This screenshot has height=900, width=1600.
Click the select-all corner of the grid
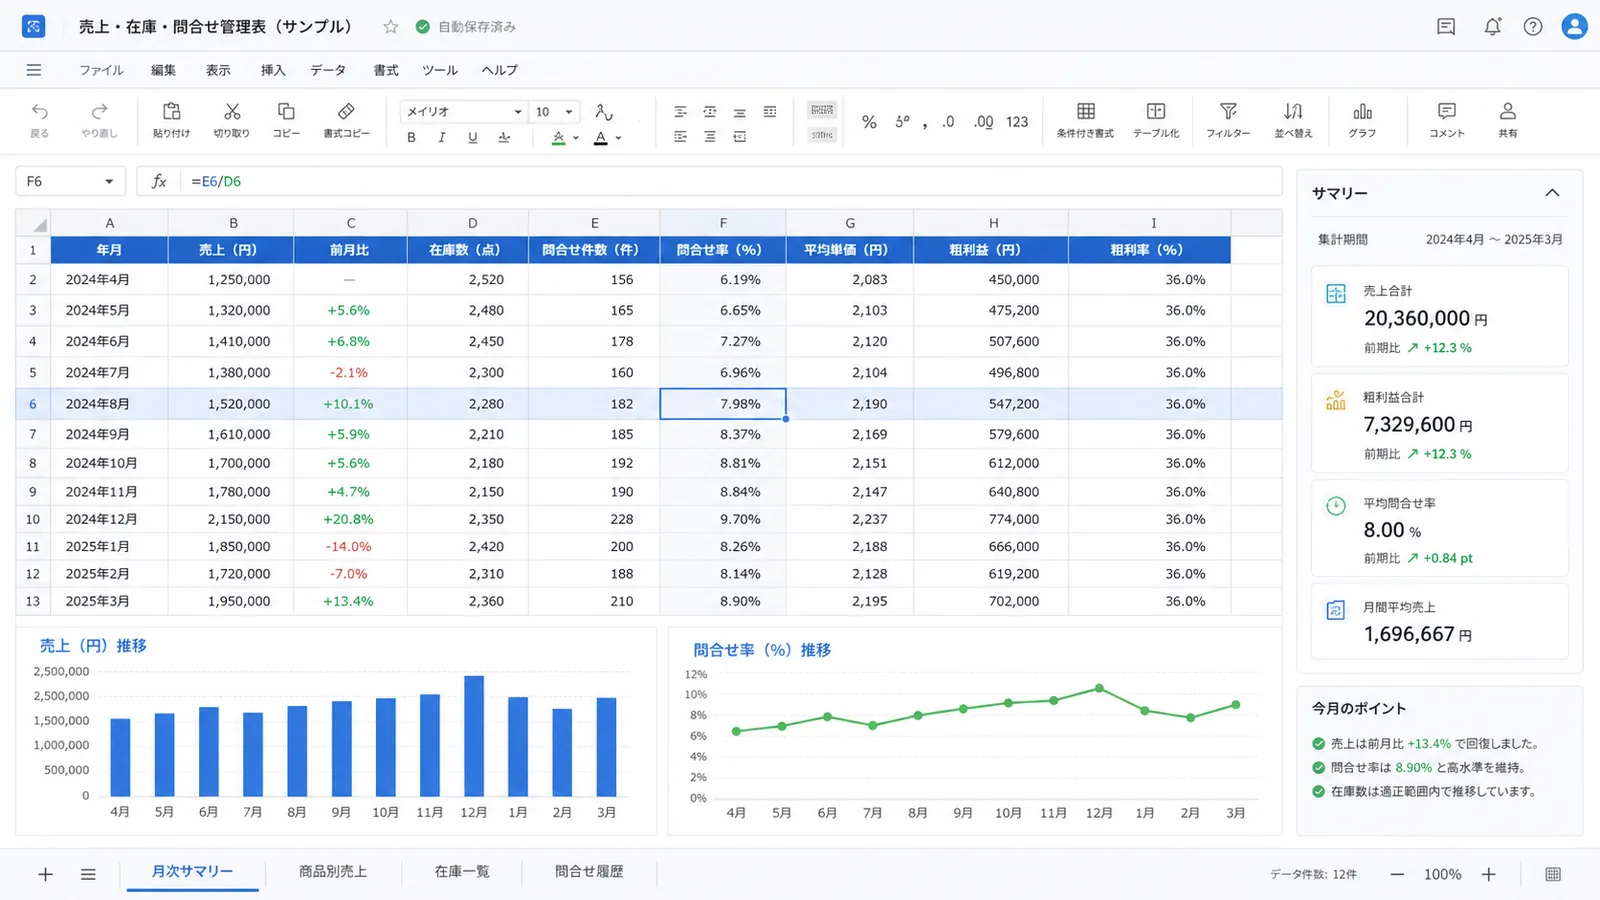(x=33, y=223)
